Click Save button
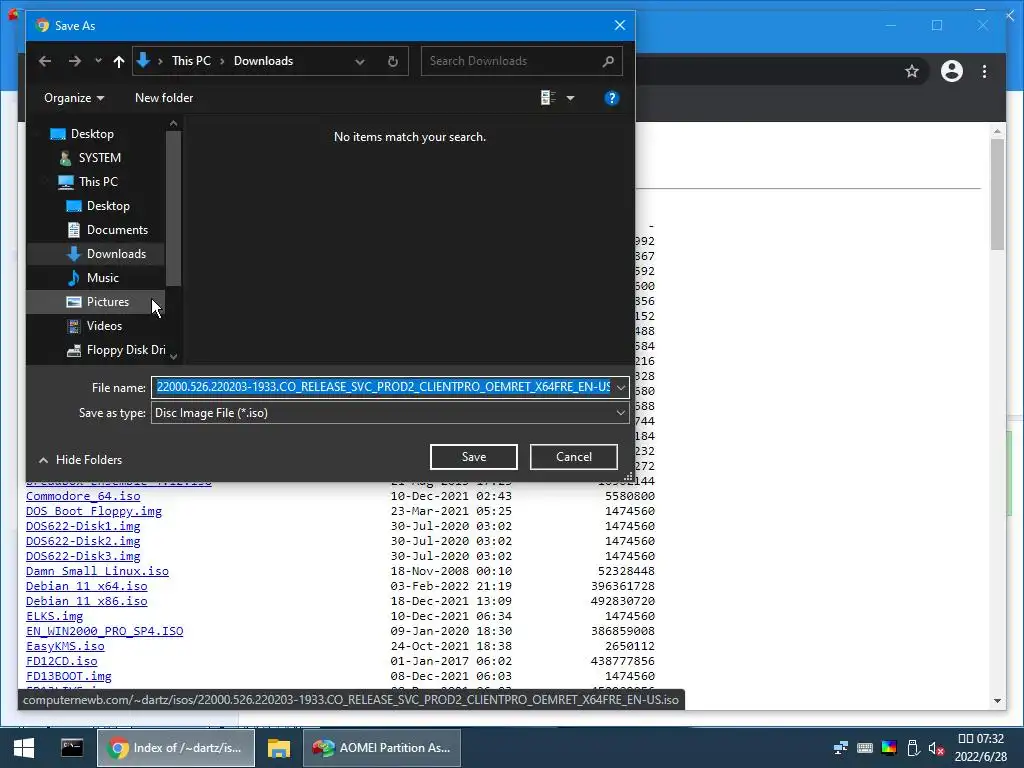 [x=473, y=457]
